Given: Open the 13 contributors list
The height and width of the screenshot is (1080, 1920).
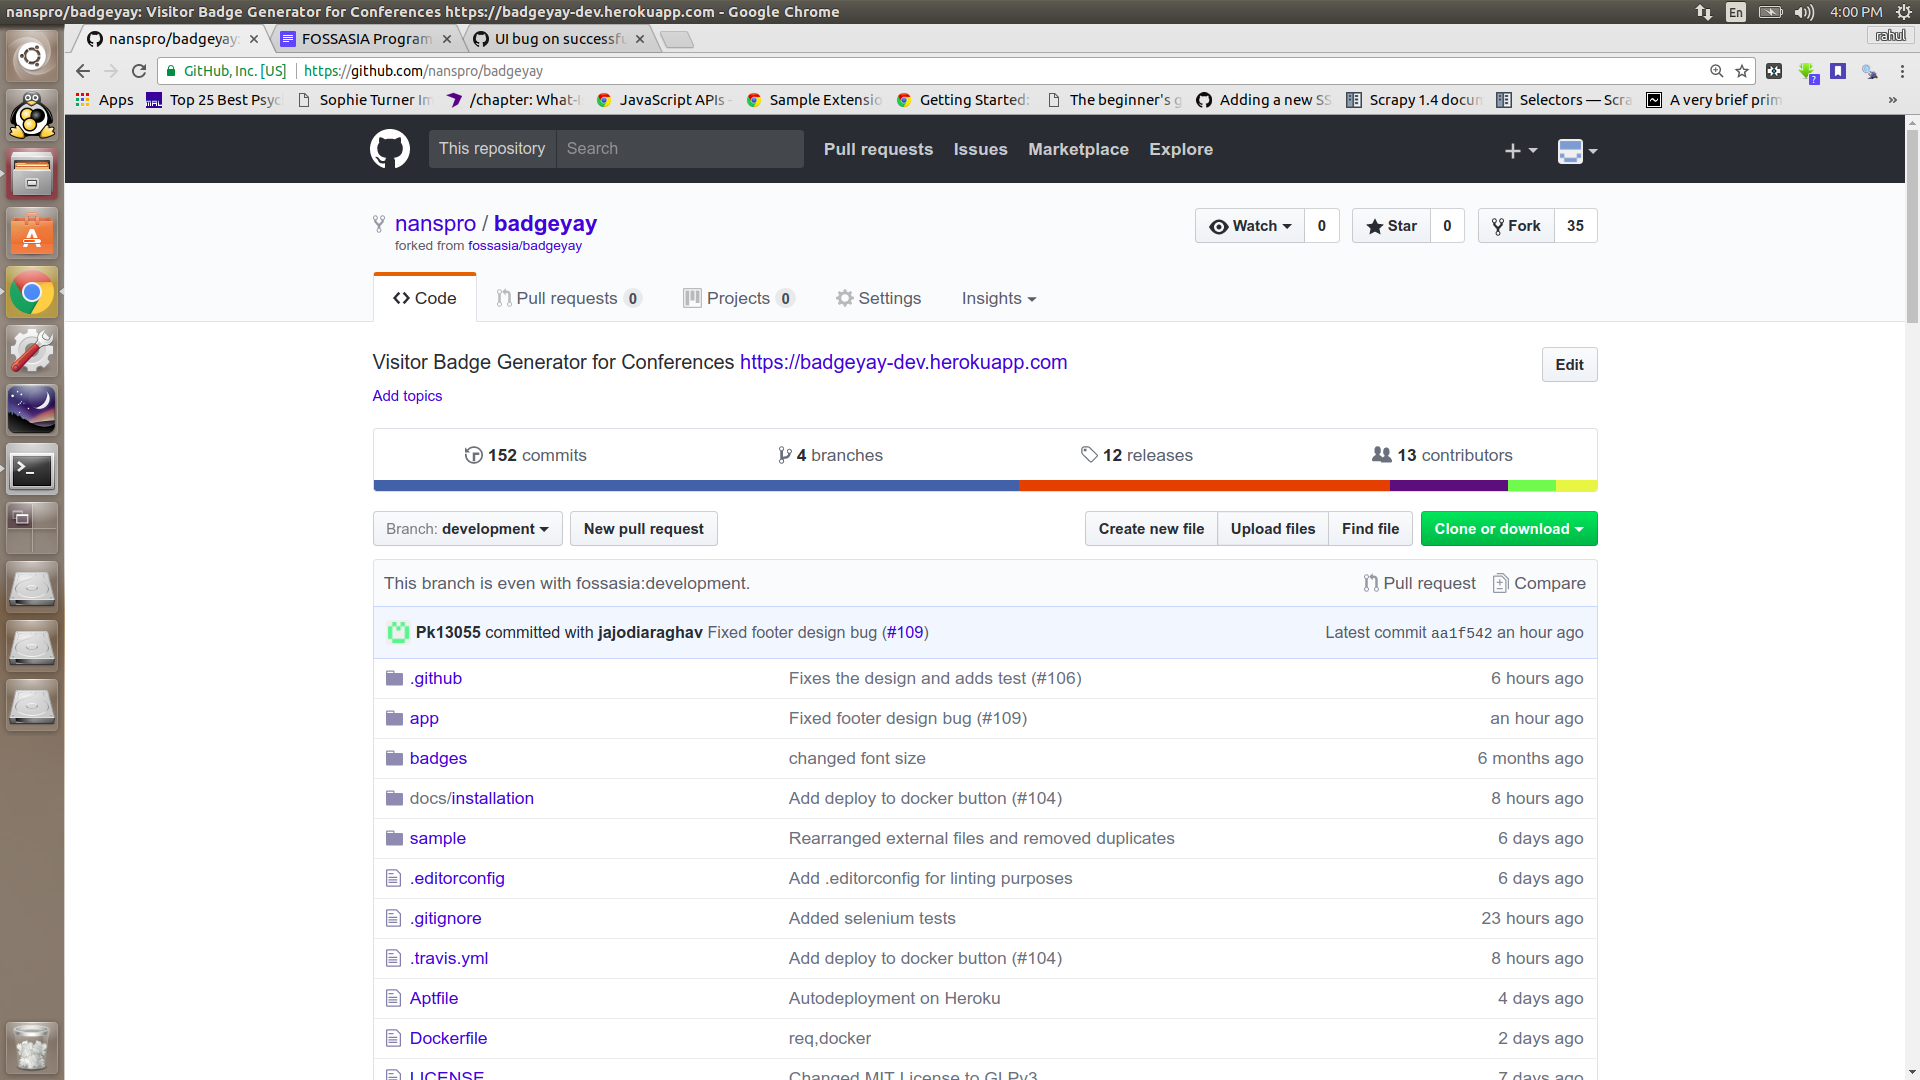Looking at the screenshot, I should coord(1442,455).
